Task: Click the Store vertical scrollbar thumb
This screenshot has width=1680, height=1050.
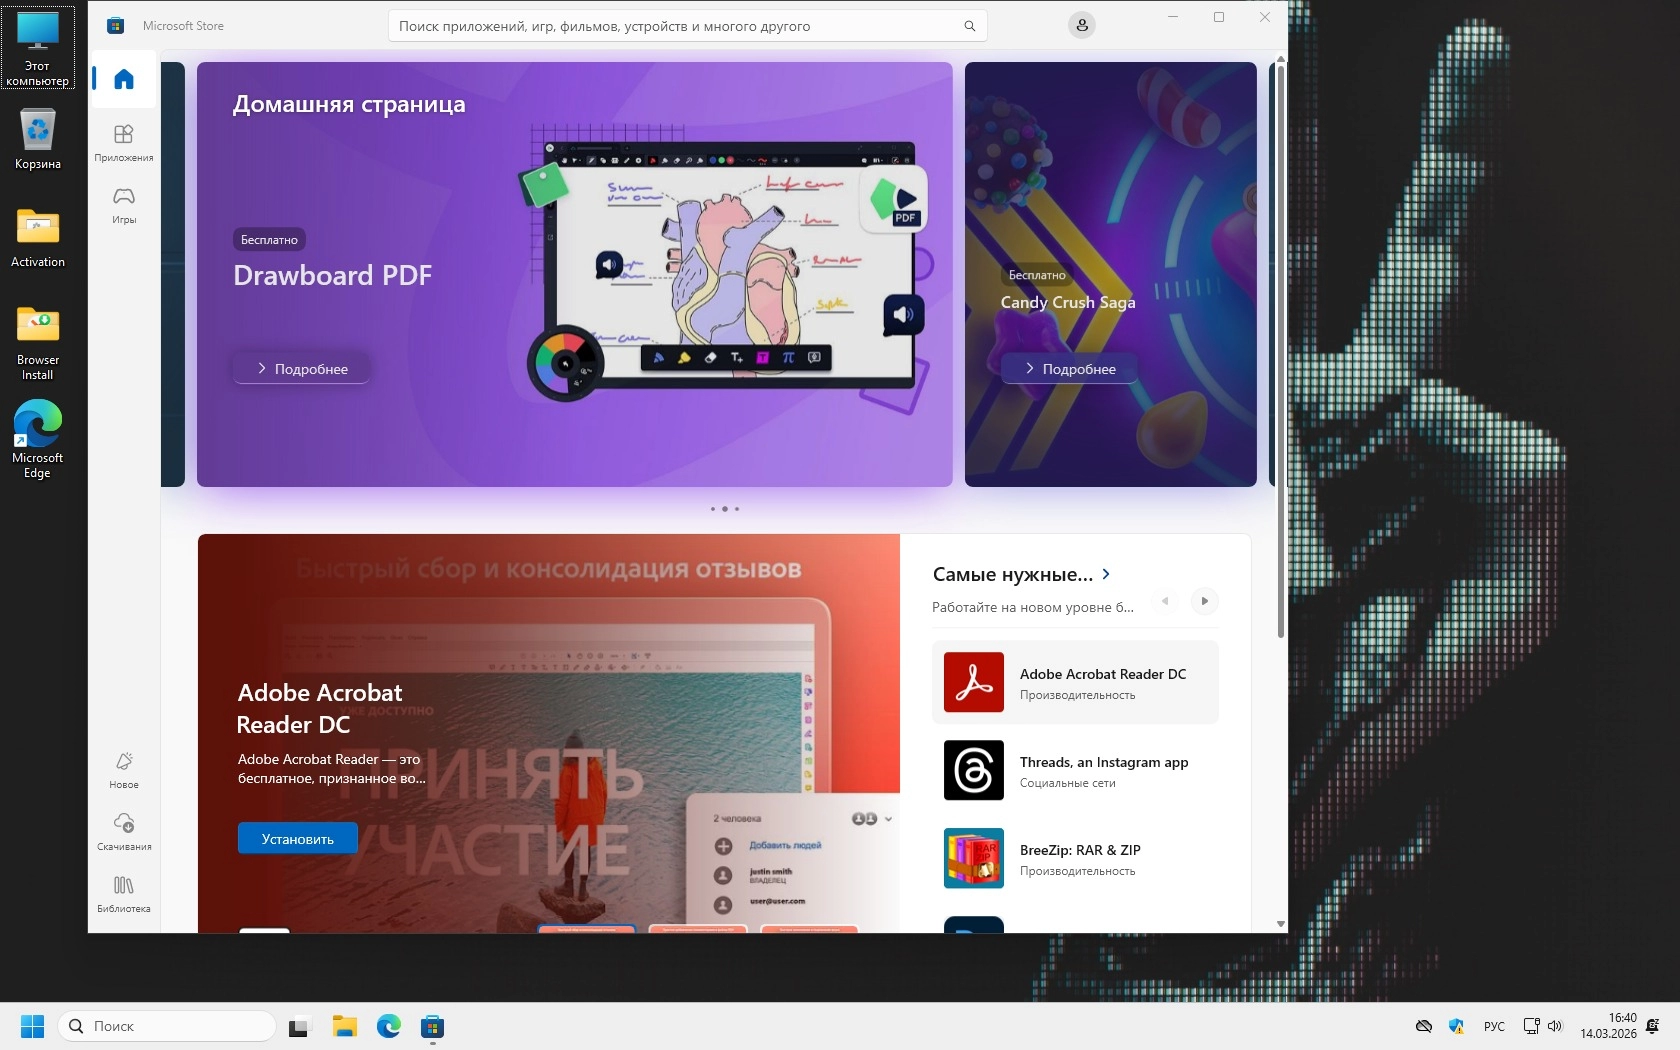Action: (x=1281, y=350)
